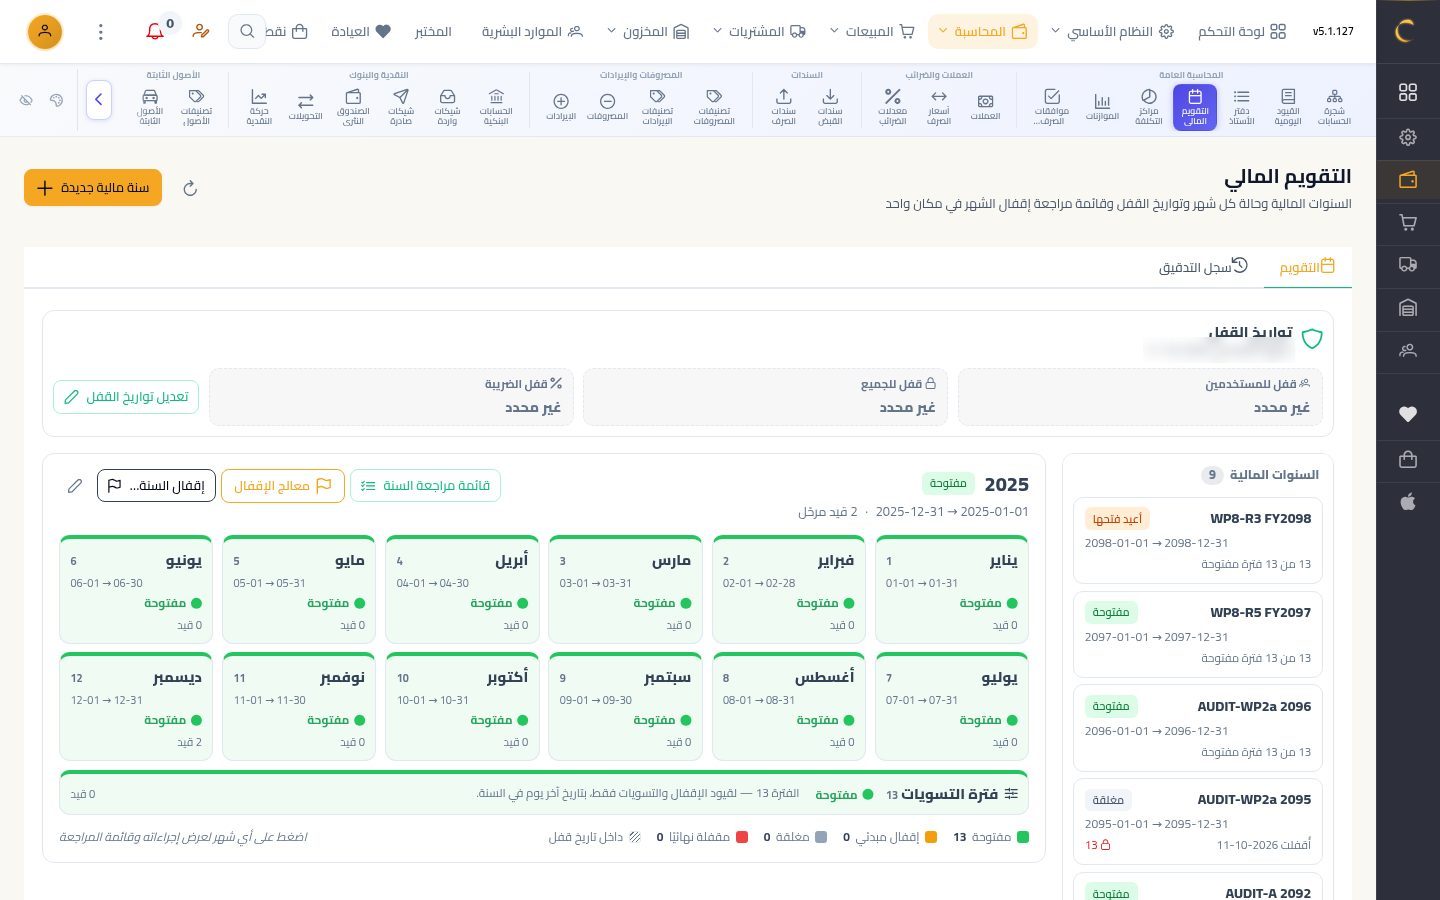
Task: Select the AUDIT-WP2a 2095 closed year card
Action: 1198,822
